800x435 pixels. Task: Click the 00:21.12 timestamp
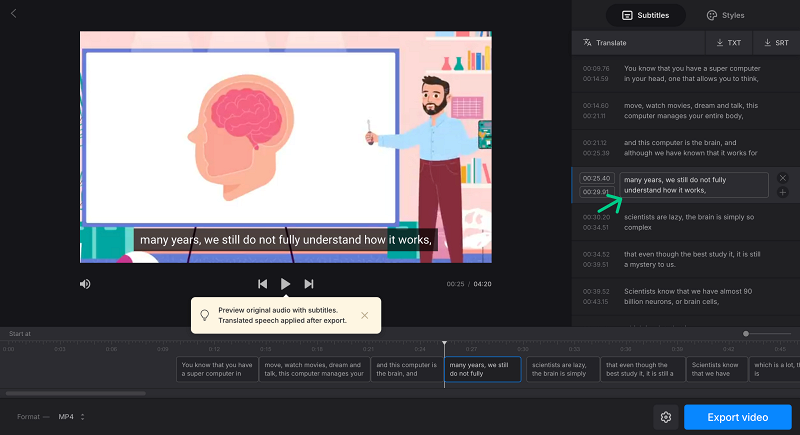pos(594,143)
